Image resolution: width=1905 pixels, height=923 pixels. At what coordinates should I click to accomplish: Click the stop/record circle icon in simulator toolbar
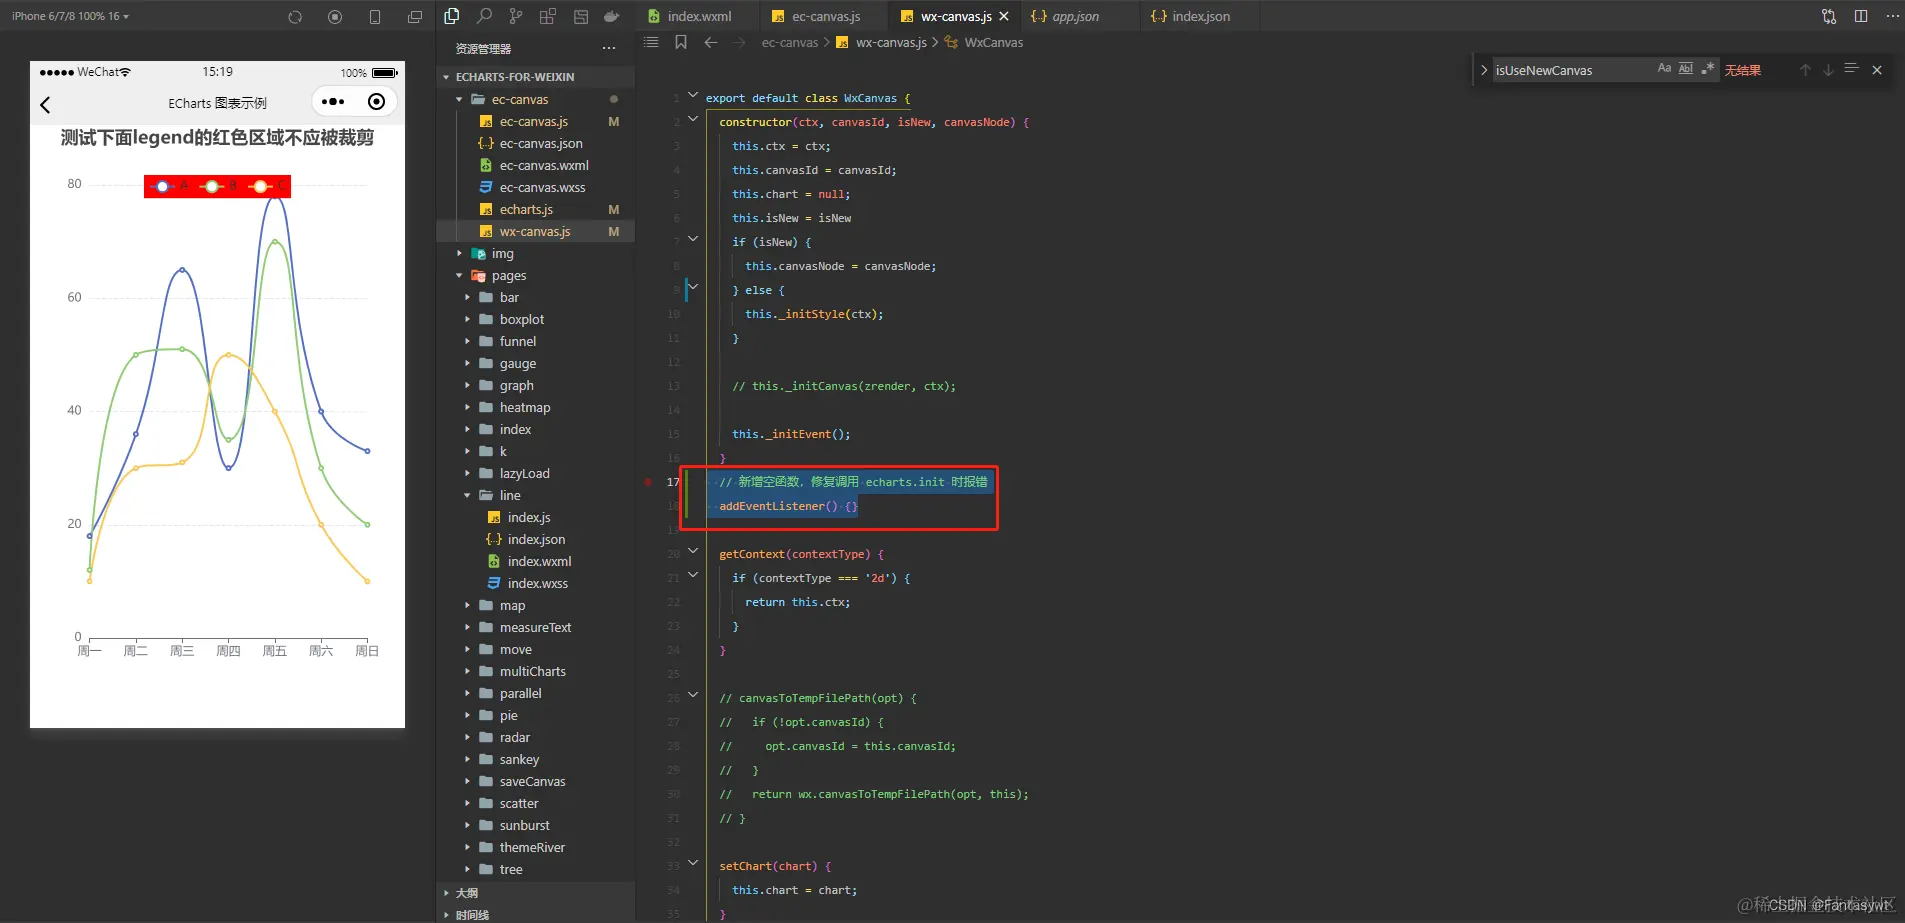pos(335,17)
